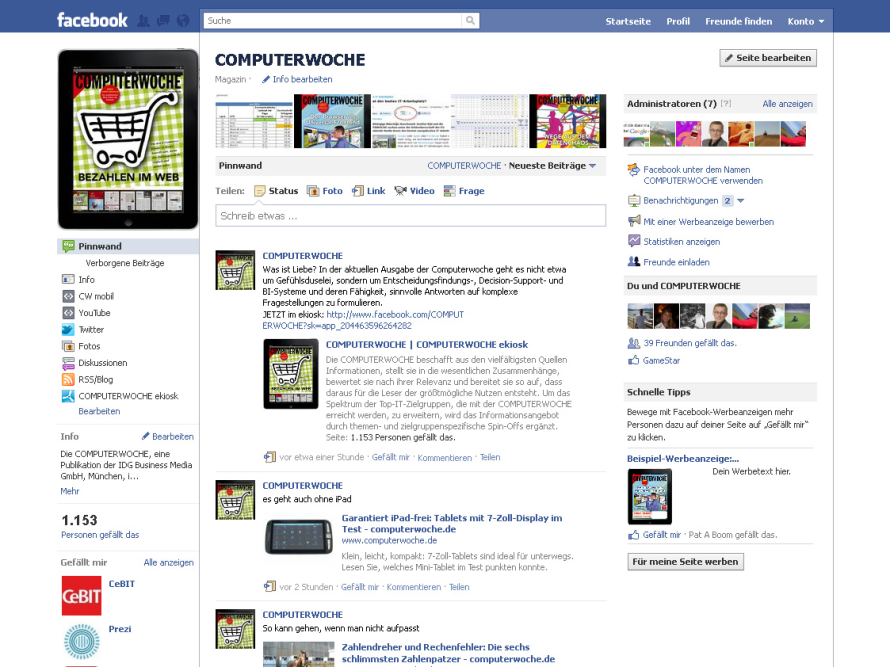Click the Pinnwand speech bubble icon

click(68, 246)
